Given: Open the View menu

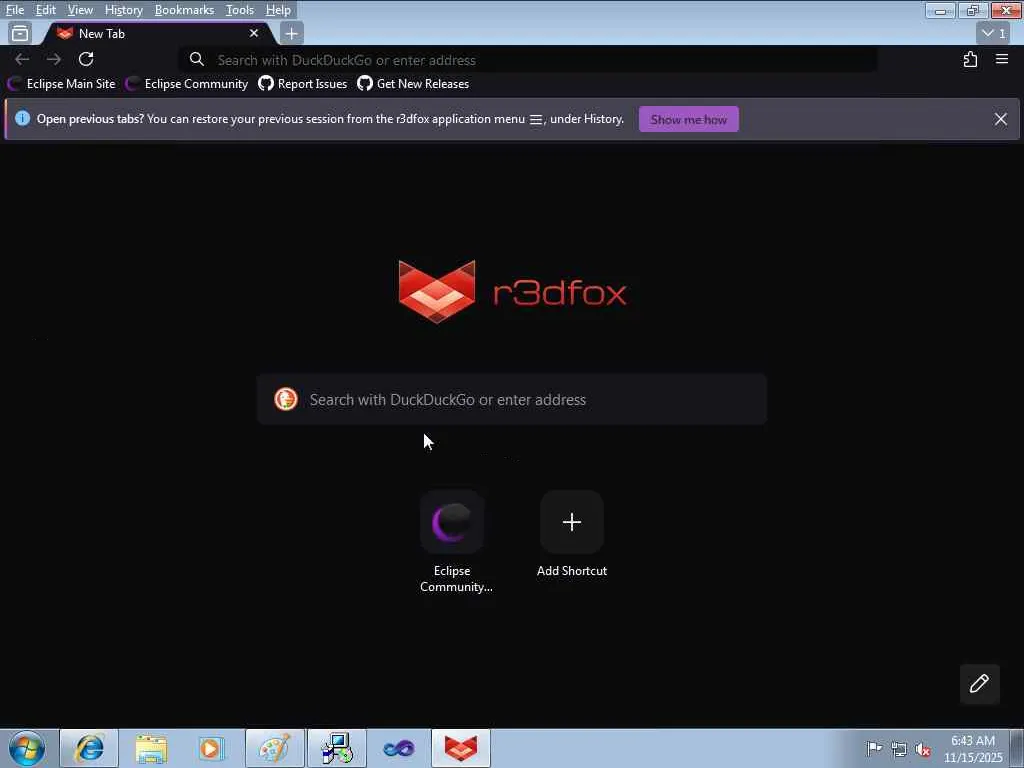Looking at the screenshot, I should tap(80, 10).
